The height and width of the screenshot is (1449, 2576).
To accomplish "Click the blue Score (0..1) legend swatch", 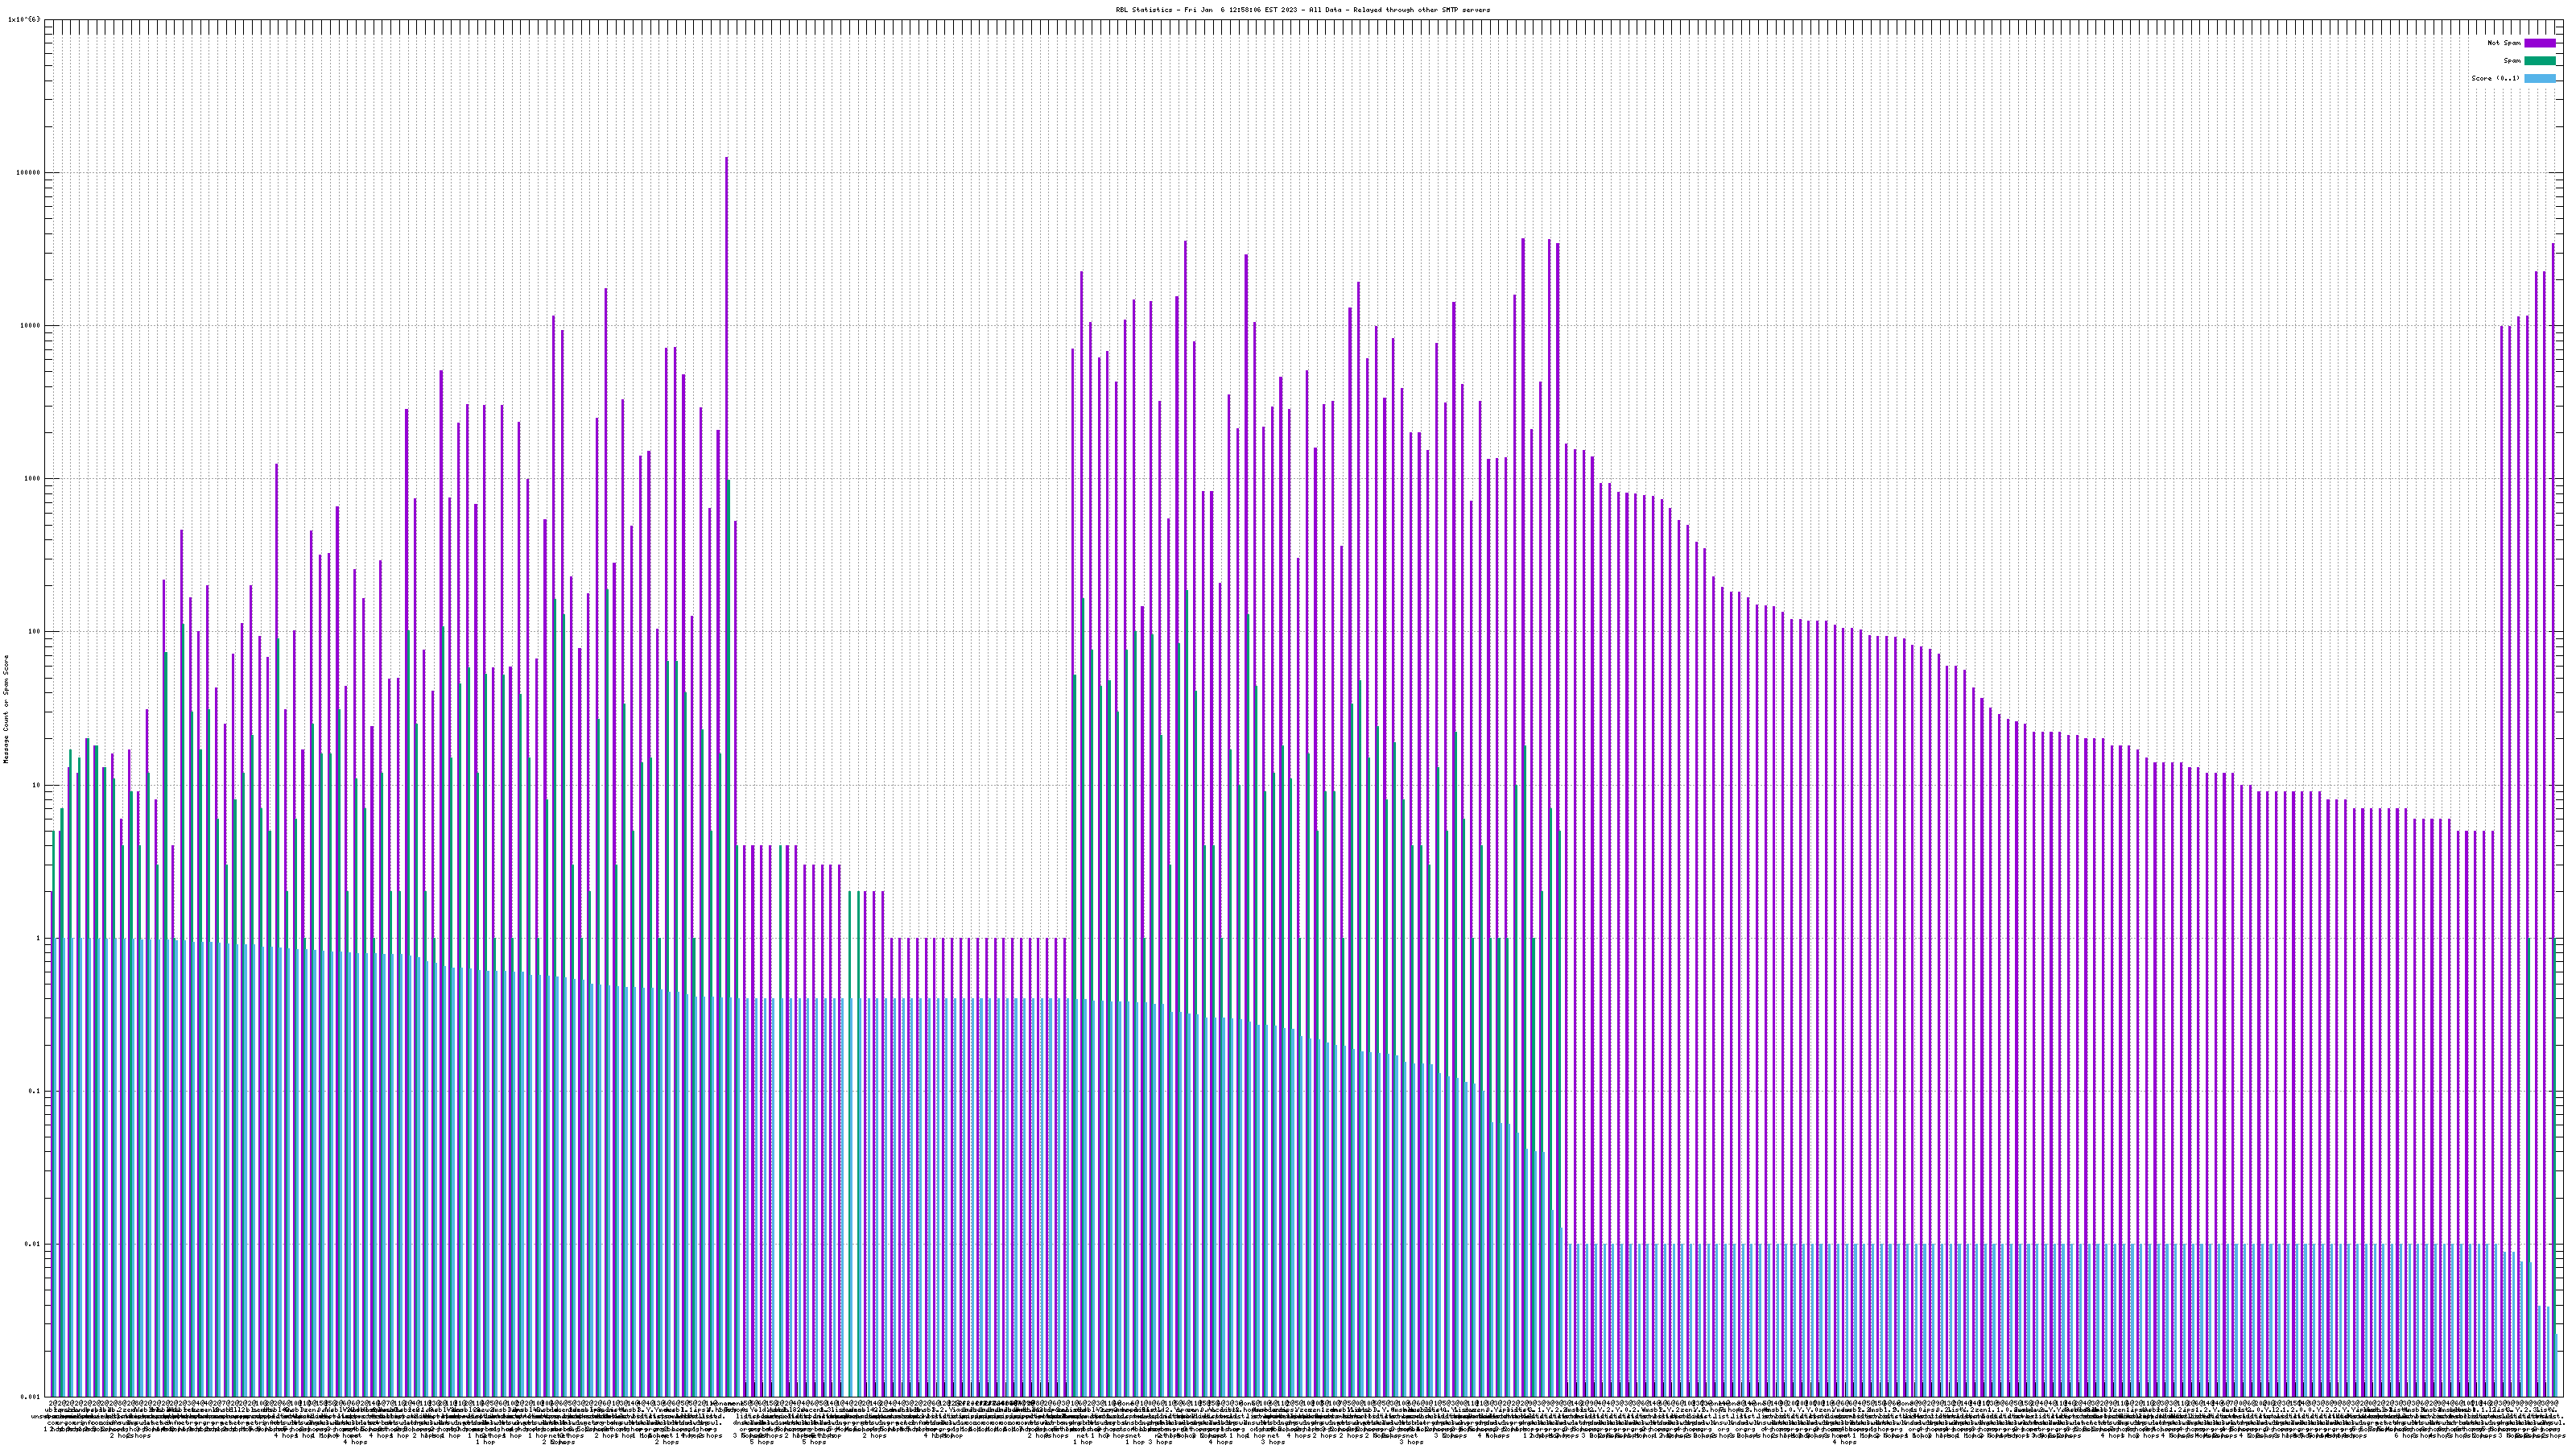I will point(2539,78).
